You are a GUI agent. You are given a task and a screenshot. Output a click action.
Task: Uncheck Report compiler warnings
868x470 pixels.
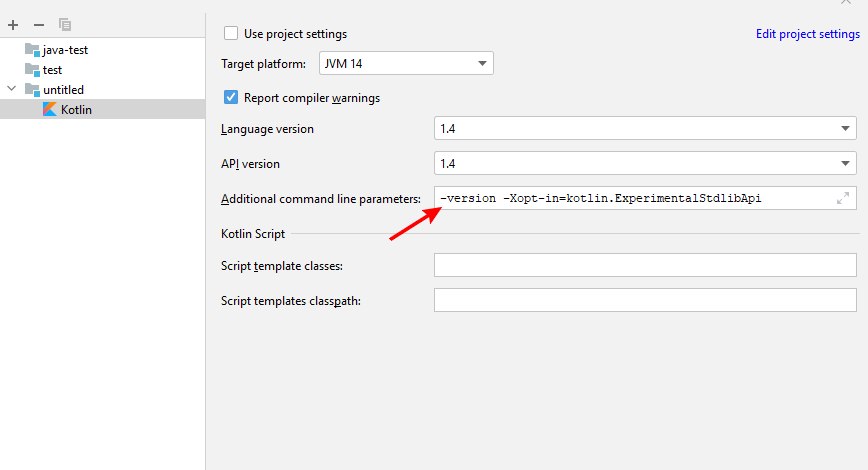[231, 97]
